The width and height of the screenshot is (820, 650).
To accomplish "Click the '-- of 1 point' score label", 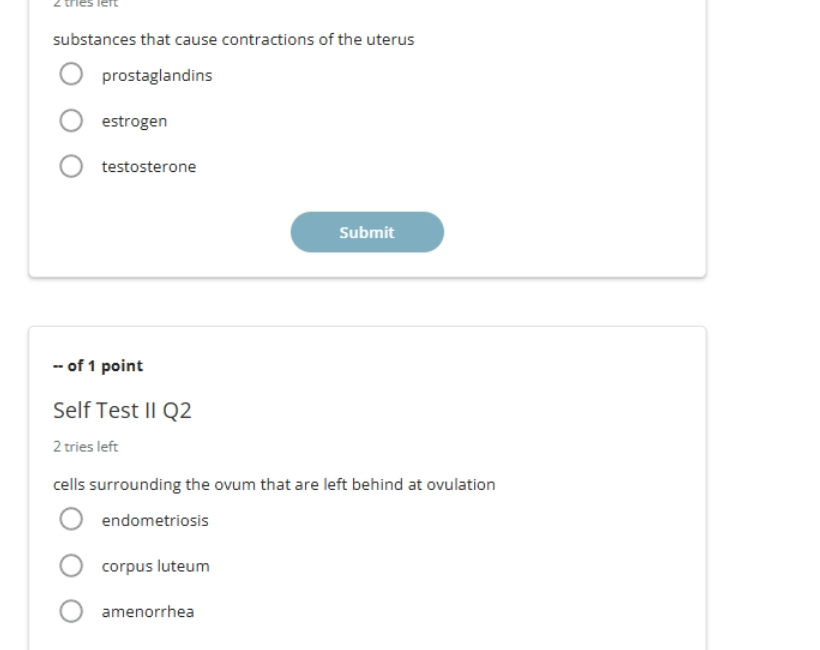I will point(98,366).
